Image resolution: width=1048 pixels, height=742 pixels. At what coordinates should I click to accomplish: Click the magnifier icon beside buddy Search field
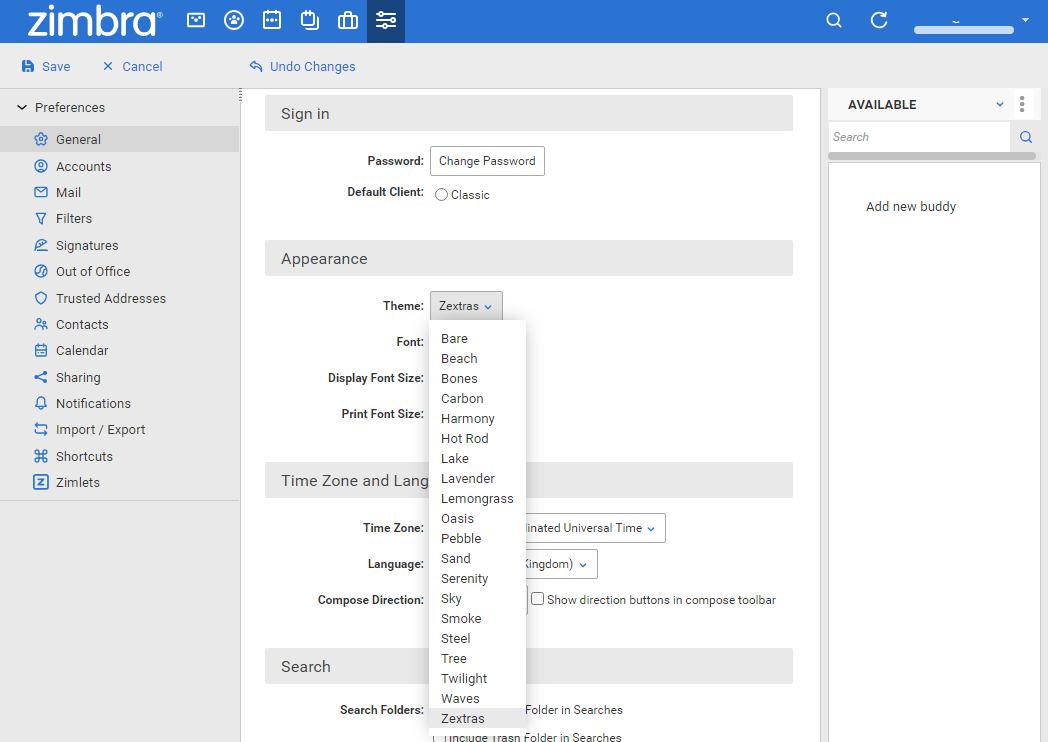tap(1026, 137)
